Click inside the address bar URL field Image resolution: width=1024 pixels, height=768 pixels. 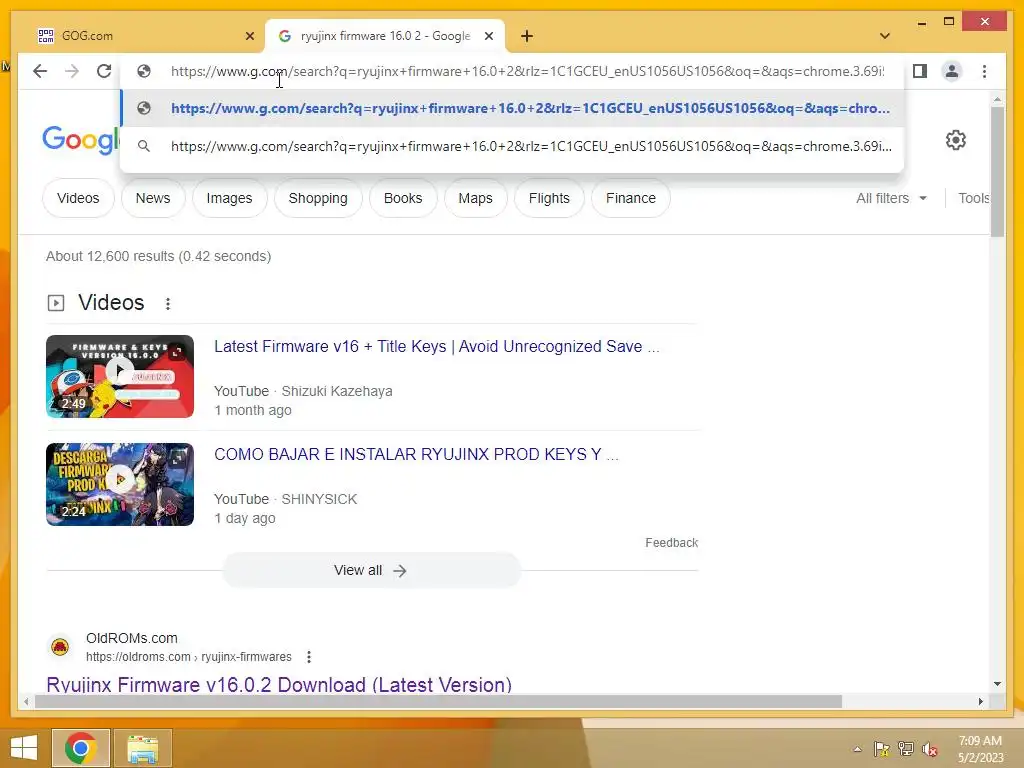click(x=527, y=71)
